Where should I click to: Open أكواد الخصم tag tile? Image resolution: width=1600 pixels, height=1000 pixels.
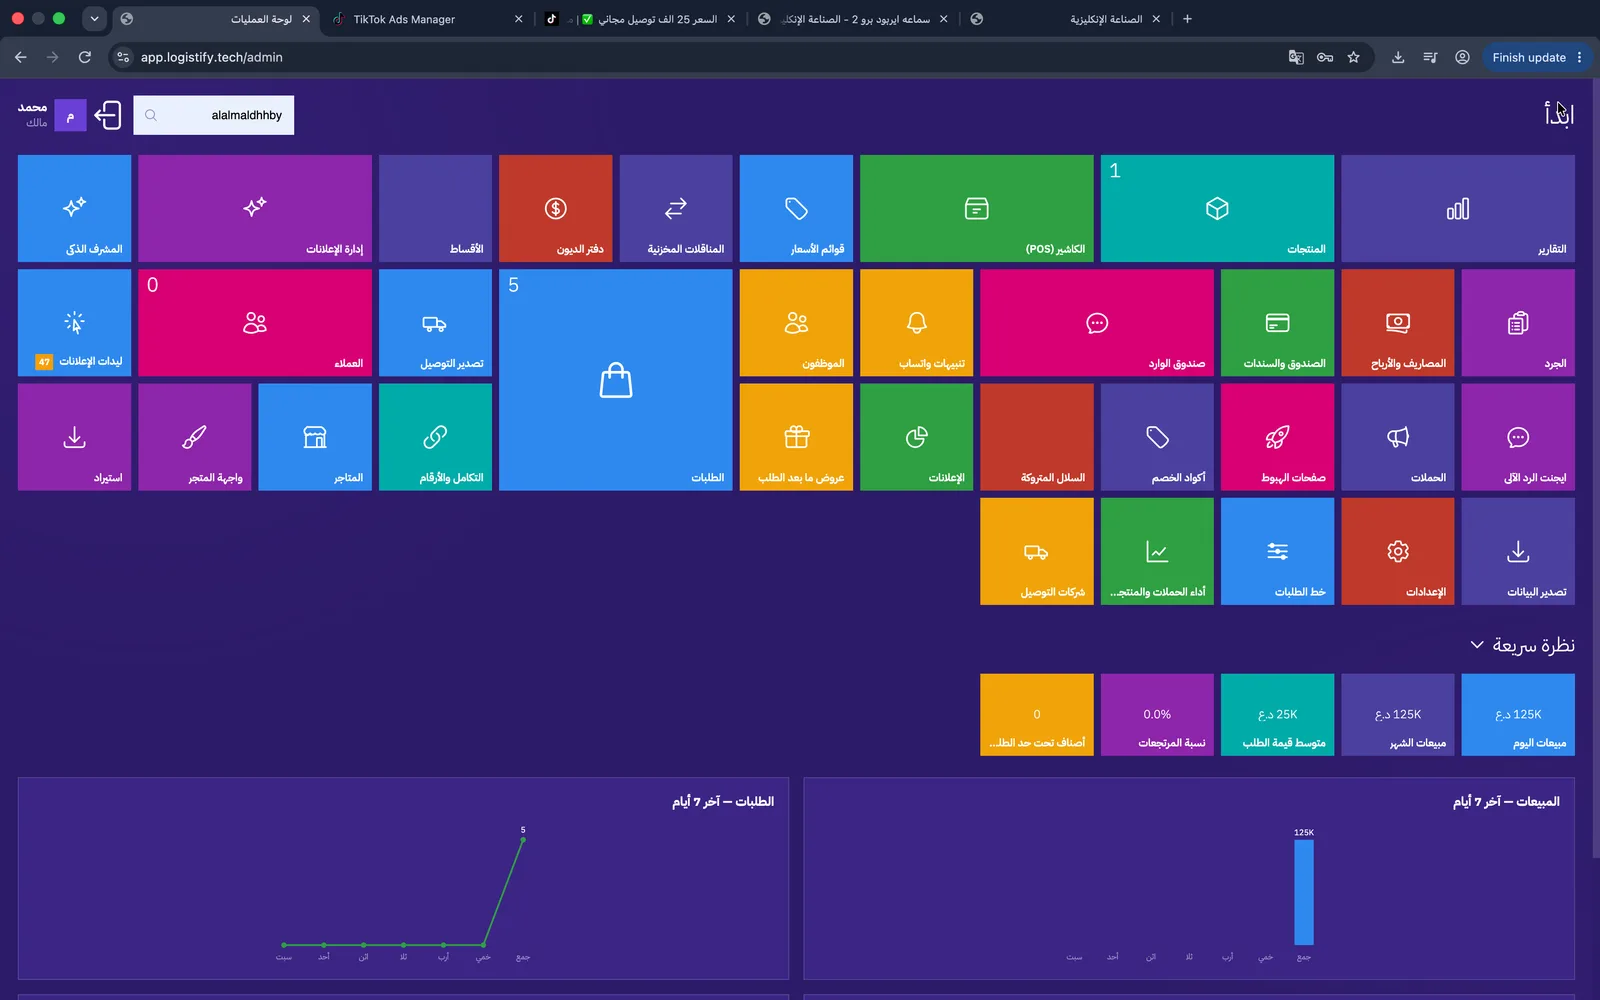(x=1157, y=437)
